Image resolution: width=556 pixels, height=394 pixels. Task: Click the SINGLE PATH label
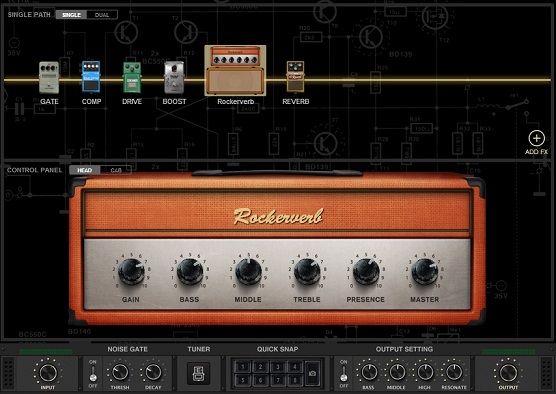pos(29,15)
